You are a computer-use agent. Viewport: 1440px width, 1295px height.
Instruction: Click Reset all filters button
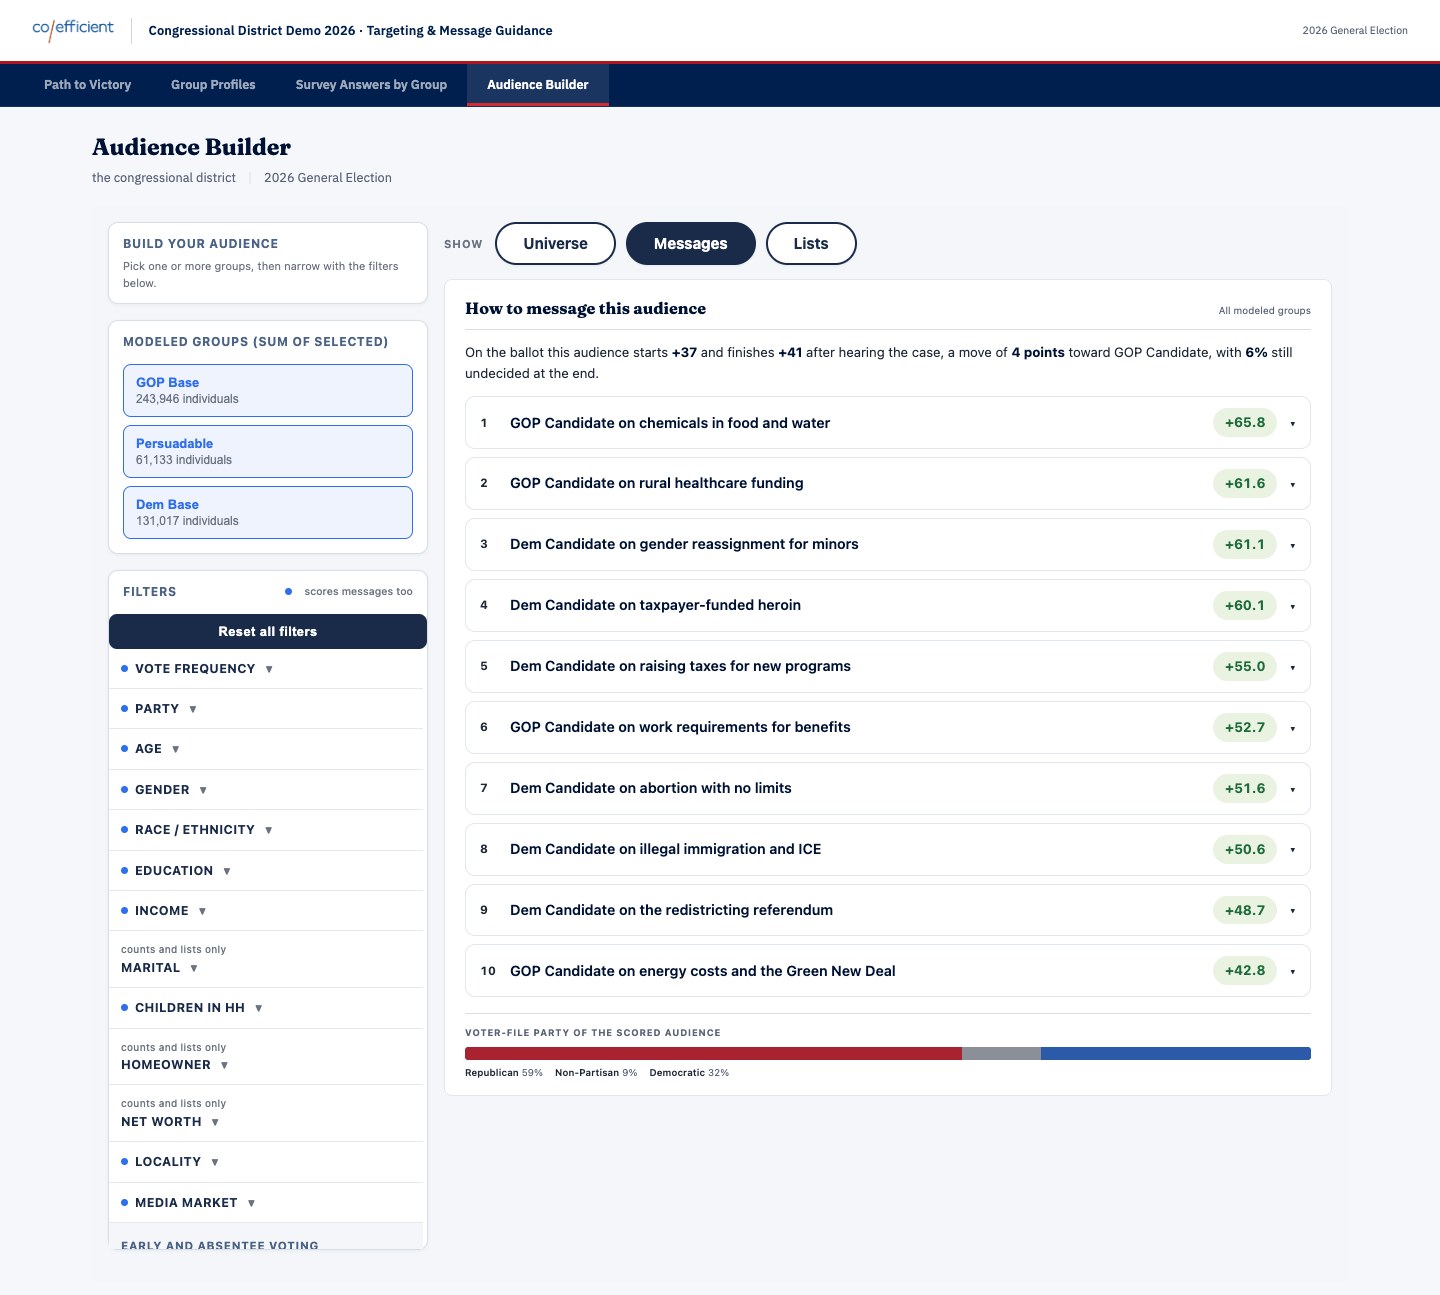point(268,631)
